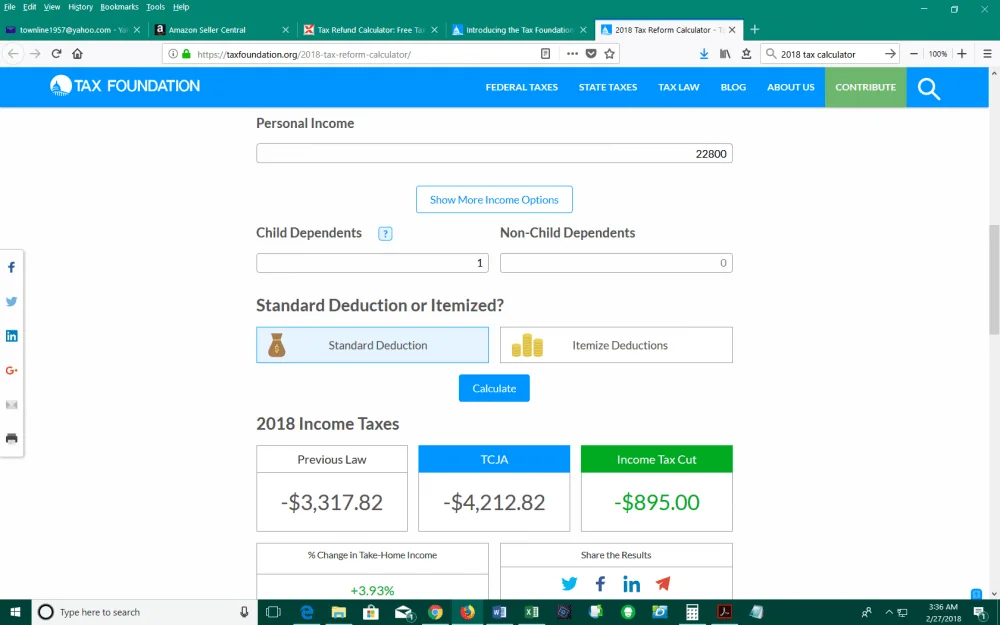Open the Tools menu
This screenshot has width=1000, height=625.
click(x=156, y=7)
